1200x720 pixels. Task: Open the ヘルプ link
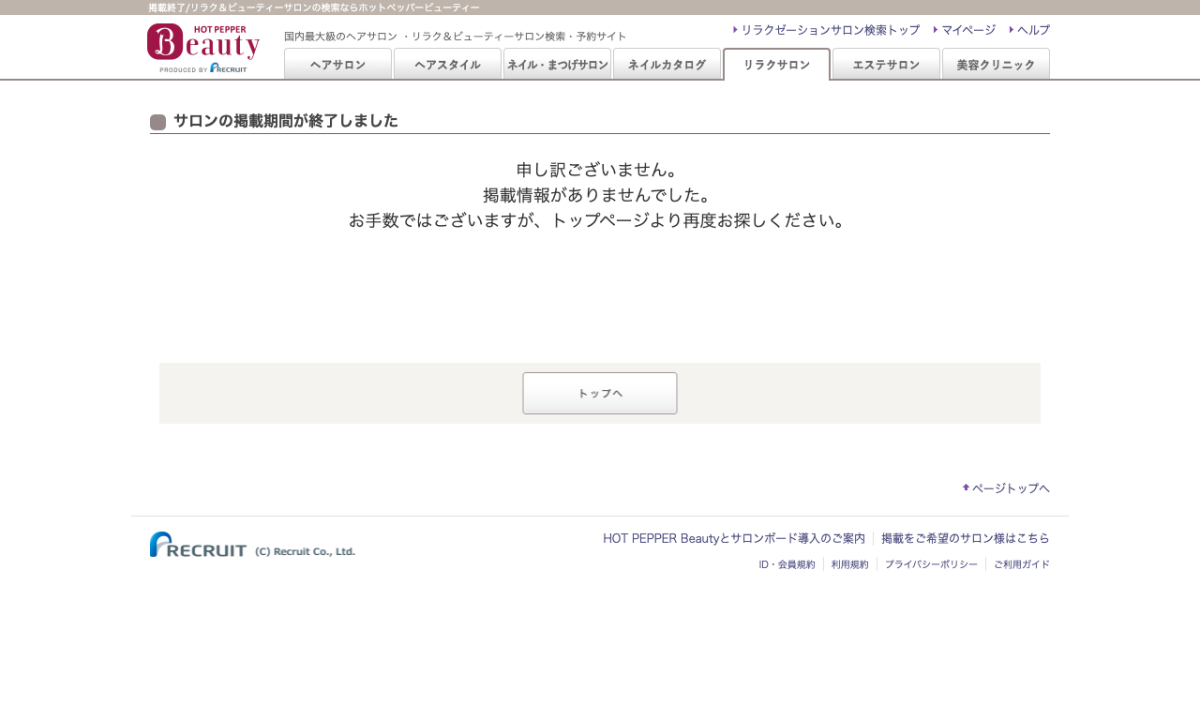[1032, 30]
